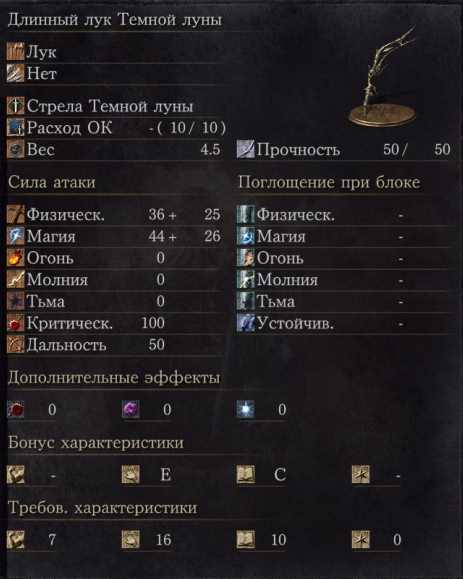Viewport: 463px width, 579px height.
Task: Select the stability guard icon beside Устойчив.
Action: (x=246, y=323)
